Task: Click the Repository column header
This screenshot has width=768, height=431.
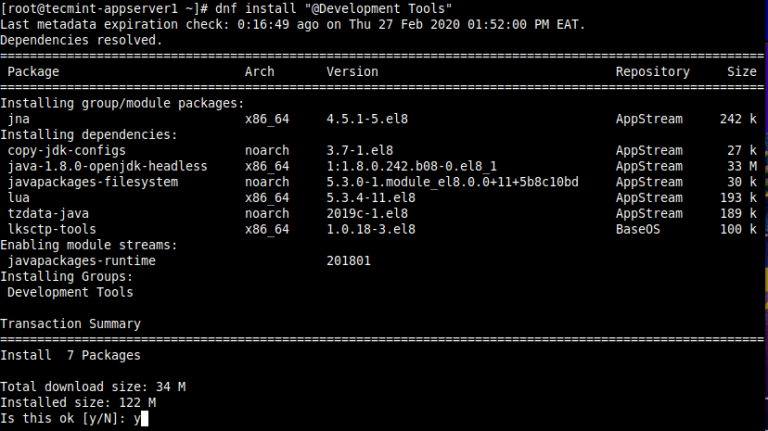Action: (652, 72)
